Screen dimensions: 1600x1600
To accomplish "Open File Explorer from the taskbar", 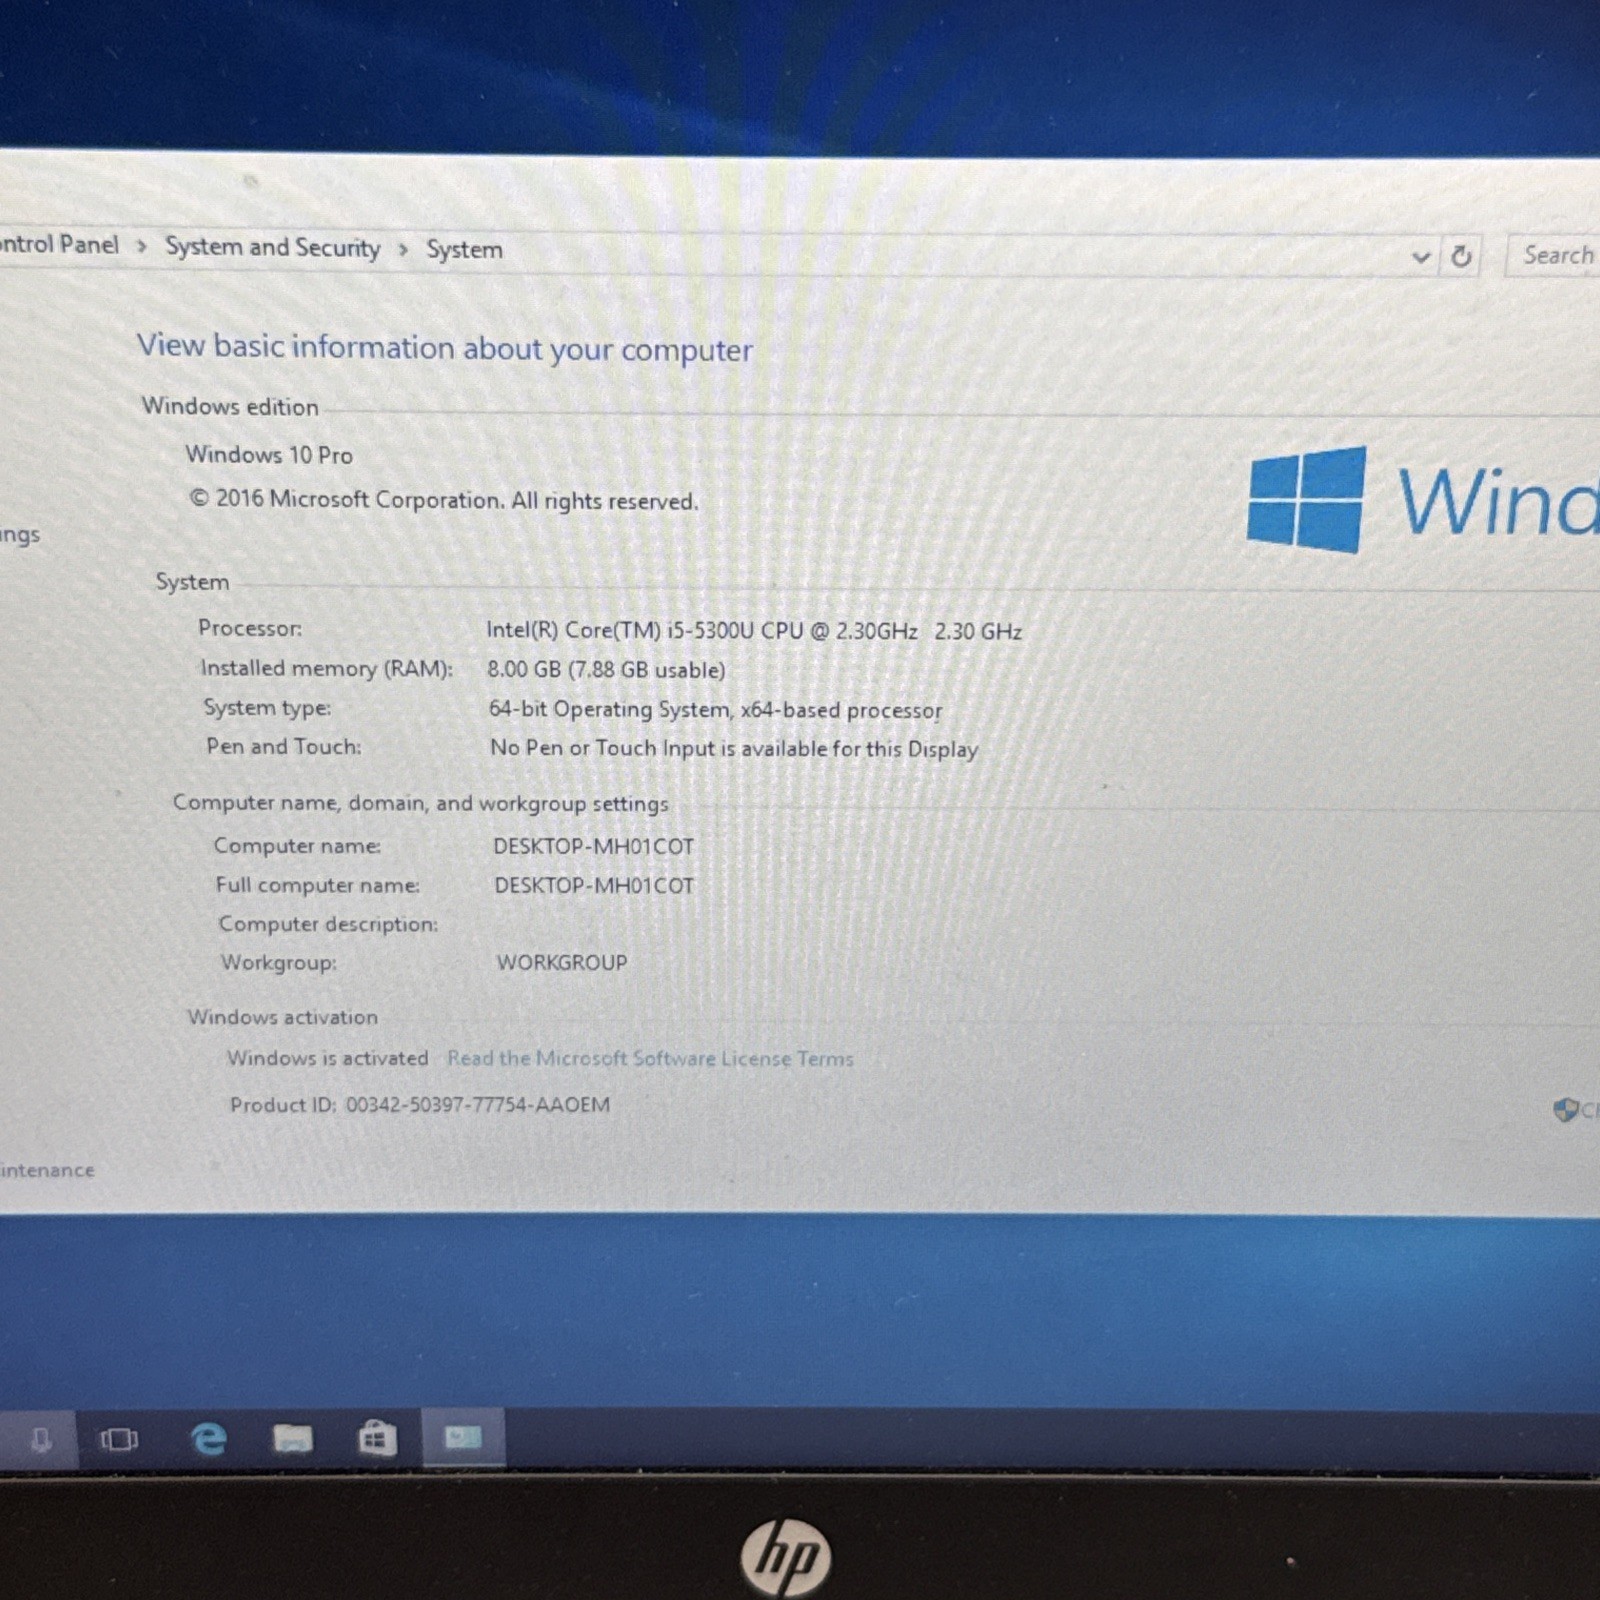I will pos(292,1439).
